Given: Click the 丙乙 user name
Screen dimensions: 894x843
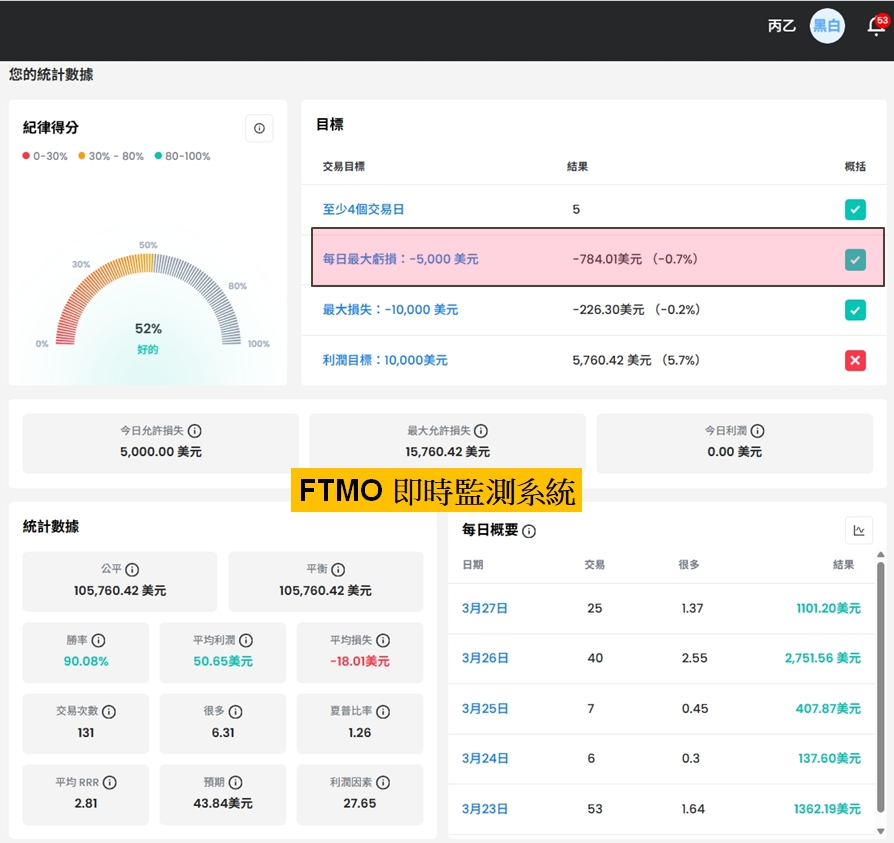Looking at the screenshot, I should (x=782, y=26).
